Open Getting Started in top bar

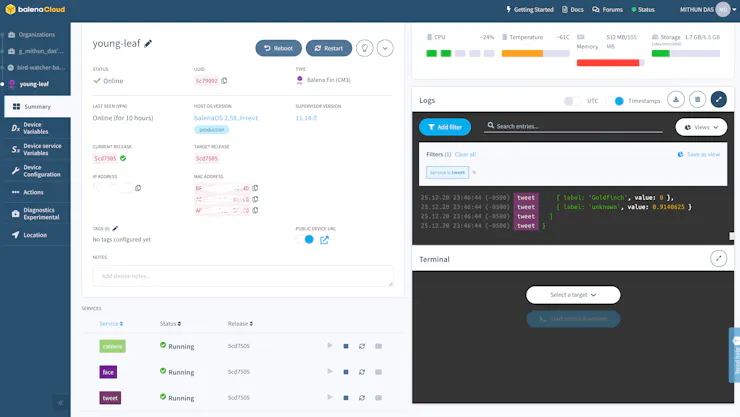(x=530, y=9)
